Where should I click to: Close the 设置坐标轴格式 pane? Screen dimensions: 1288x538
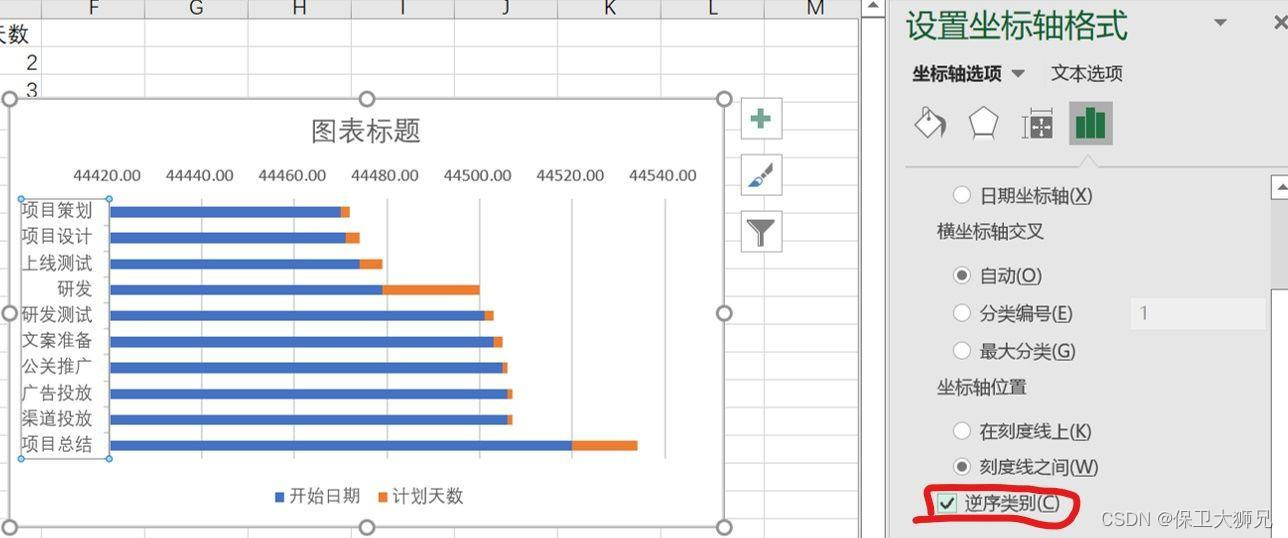coord(1279,24)
